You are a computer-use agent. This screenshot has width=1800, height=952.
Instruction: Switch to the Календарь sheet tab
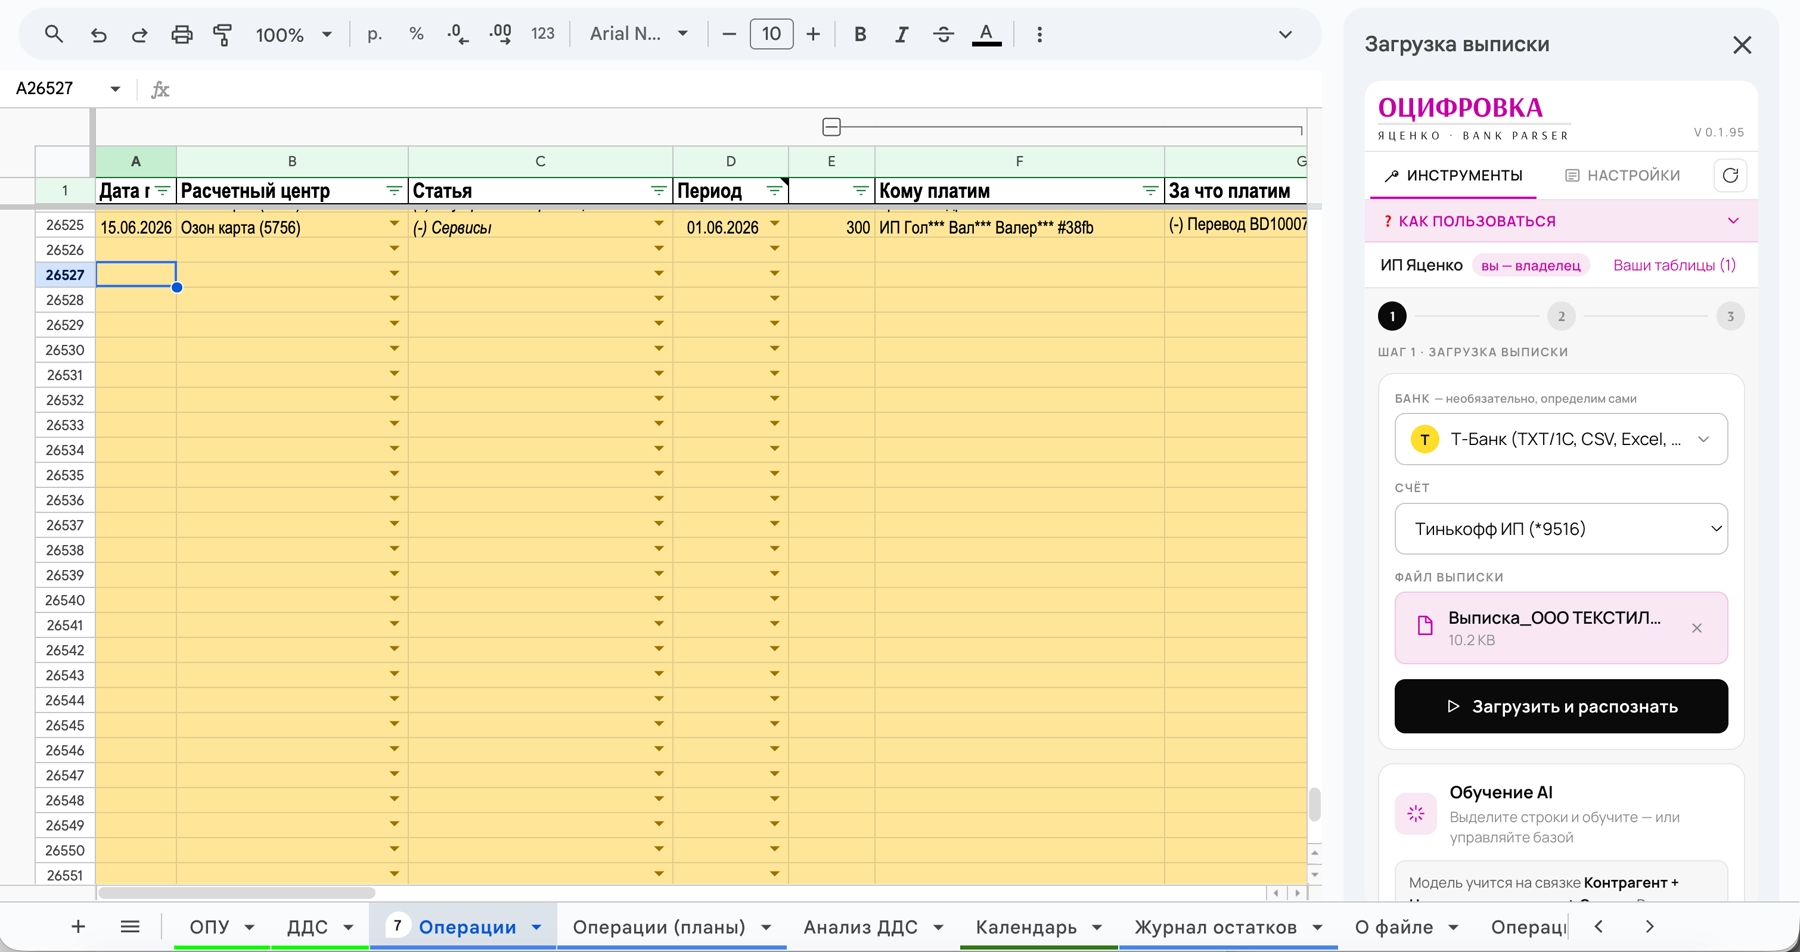tap(1026, 927)
